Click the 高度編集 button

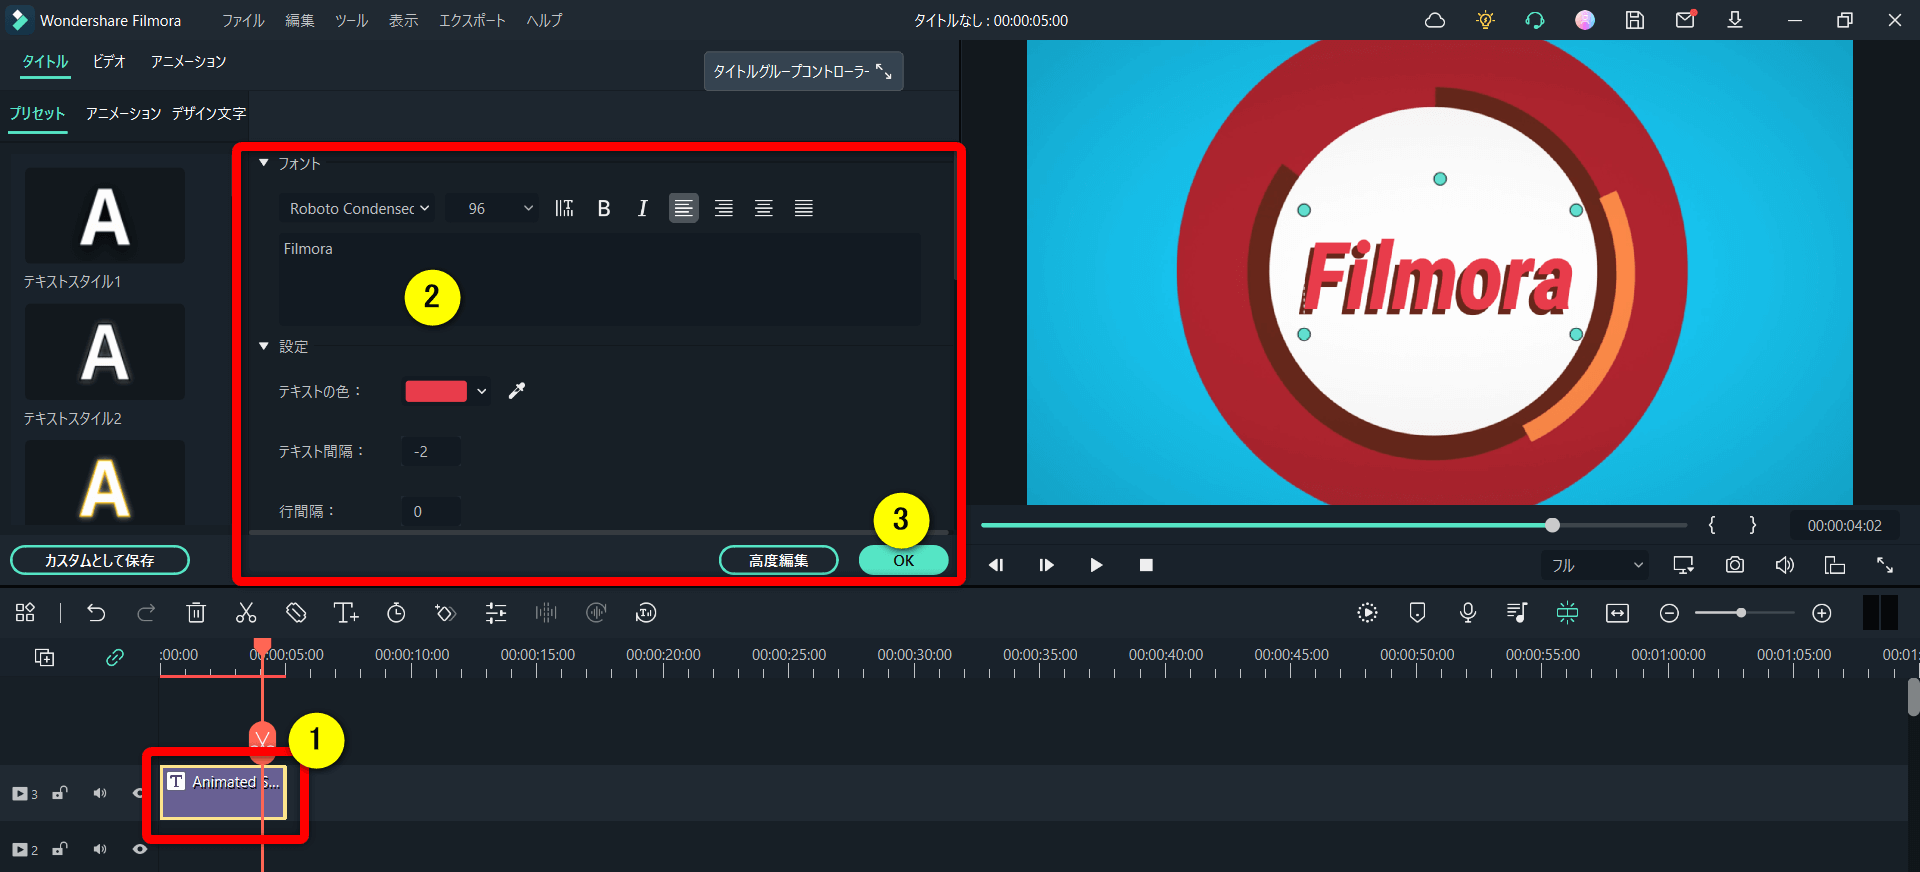tap(779, 560)
